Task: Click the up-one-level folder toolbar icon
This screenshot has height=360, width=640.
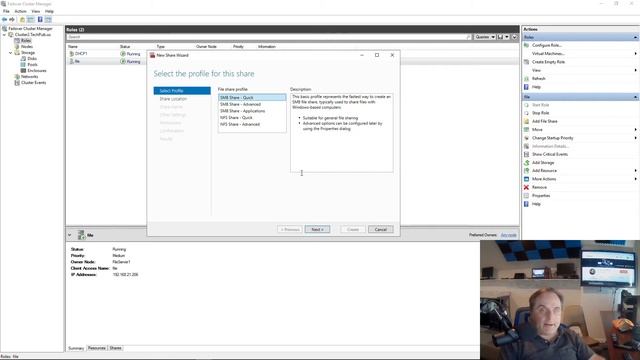Action: (22, 19)
